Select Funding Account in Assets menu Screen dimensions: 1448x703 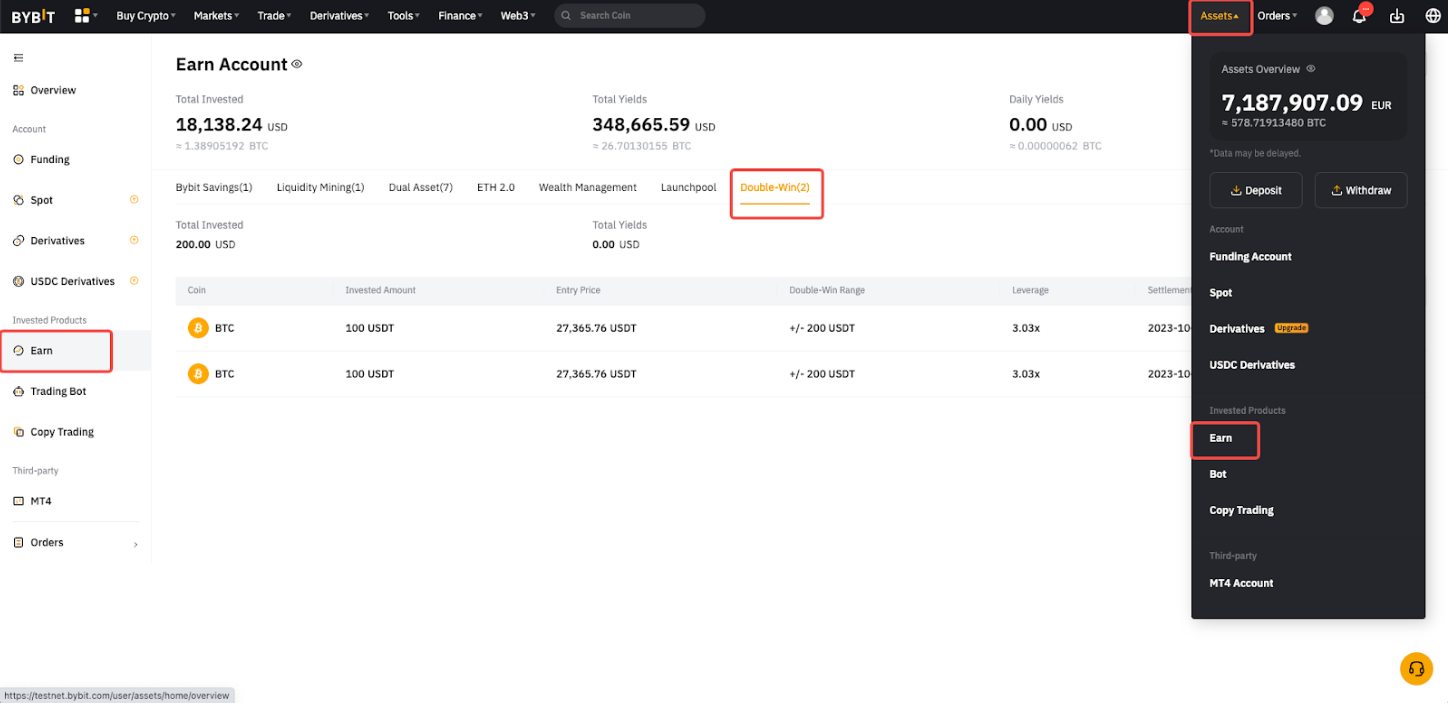pos(1250,257)
